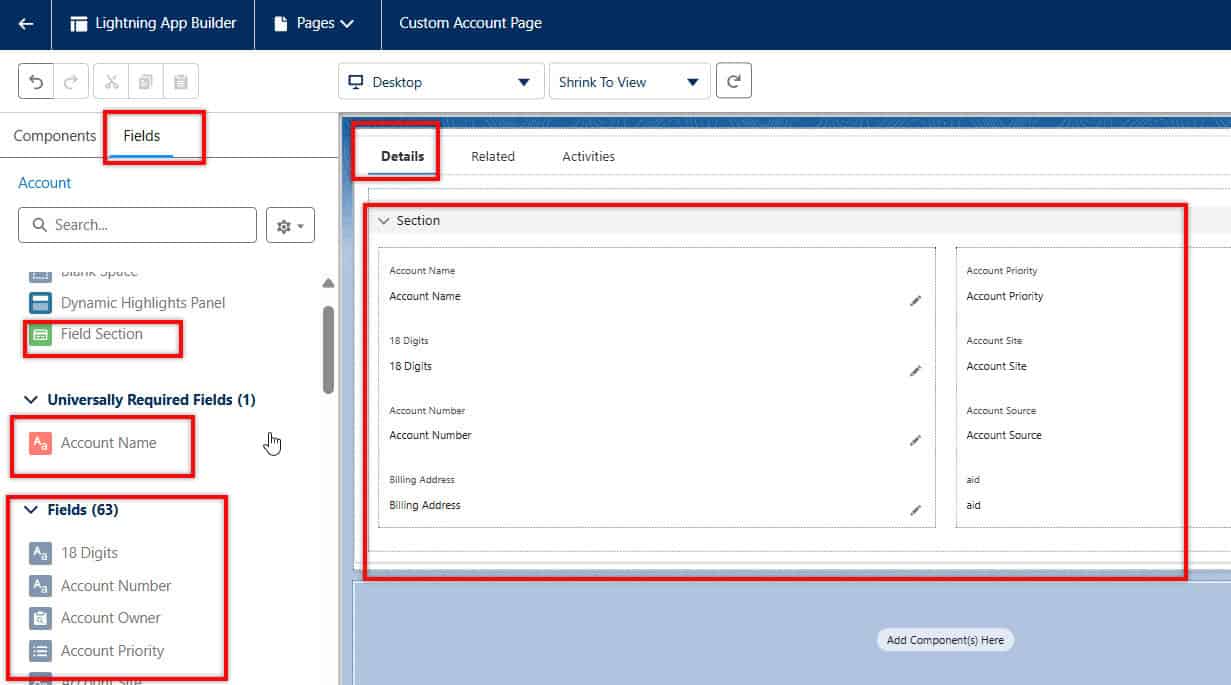1231x685 pixels.
Task: Click the Account Number edit pencil
Action: tap(915, 440)
